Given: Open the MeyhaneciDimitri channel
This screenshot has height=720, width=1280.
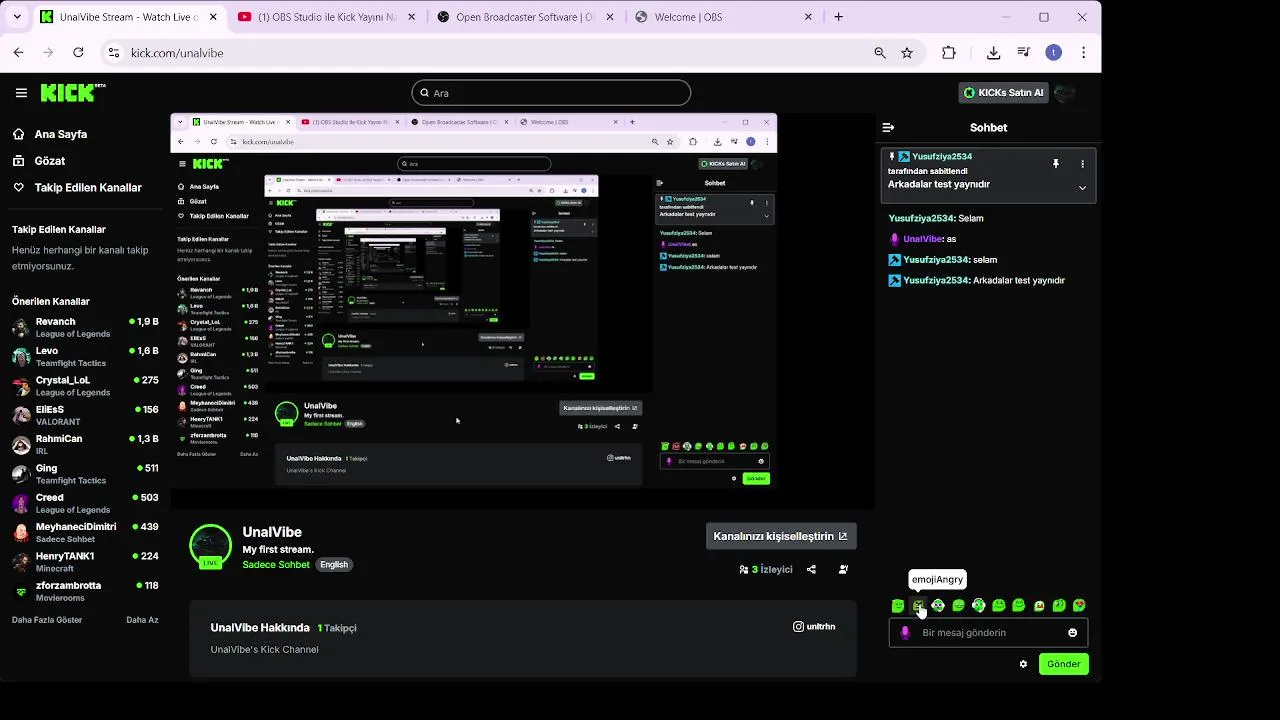Looking at the screenshot, I should tap(85, 533).
